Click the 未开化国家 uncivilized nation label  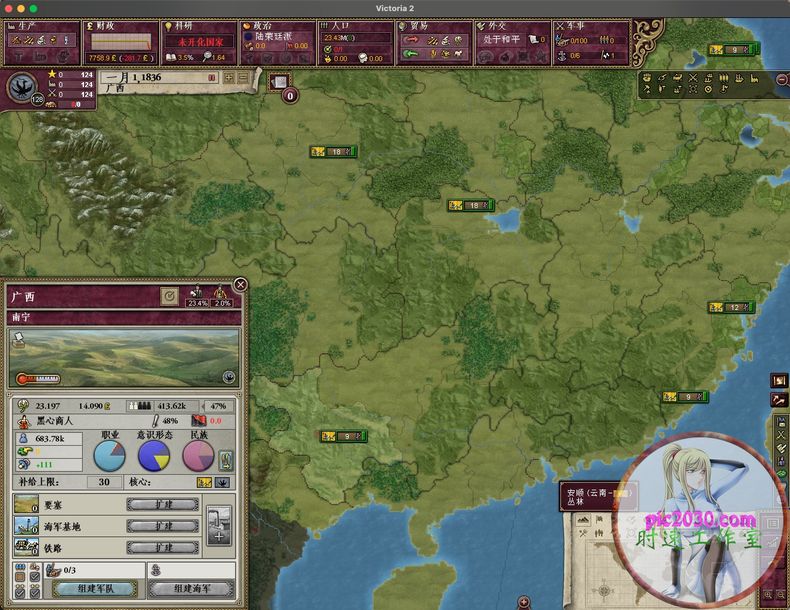200,42
